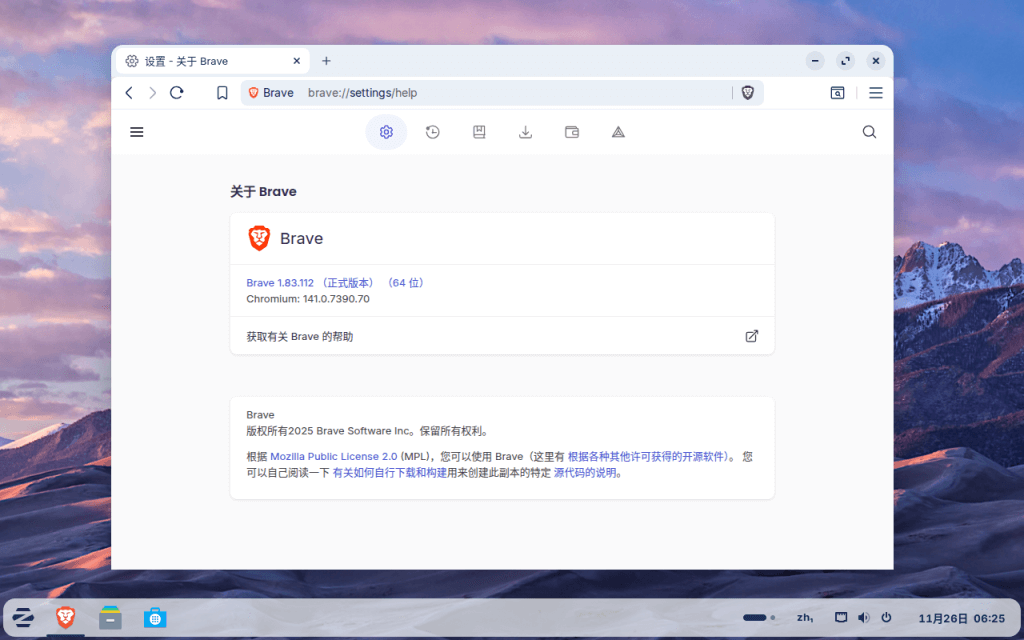Click the Brave site info chip
The height and width of the screenshot is (640, 1024).
click(272, 93)
